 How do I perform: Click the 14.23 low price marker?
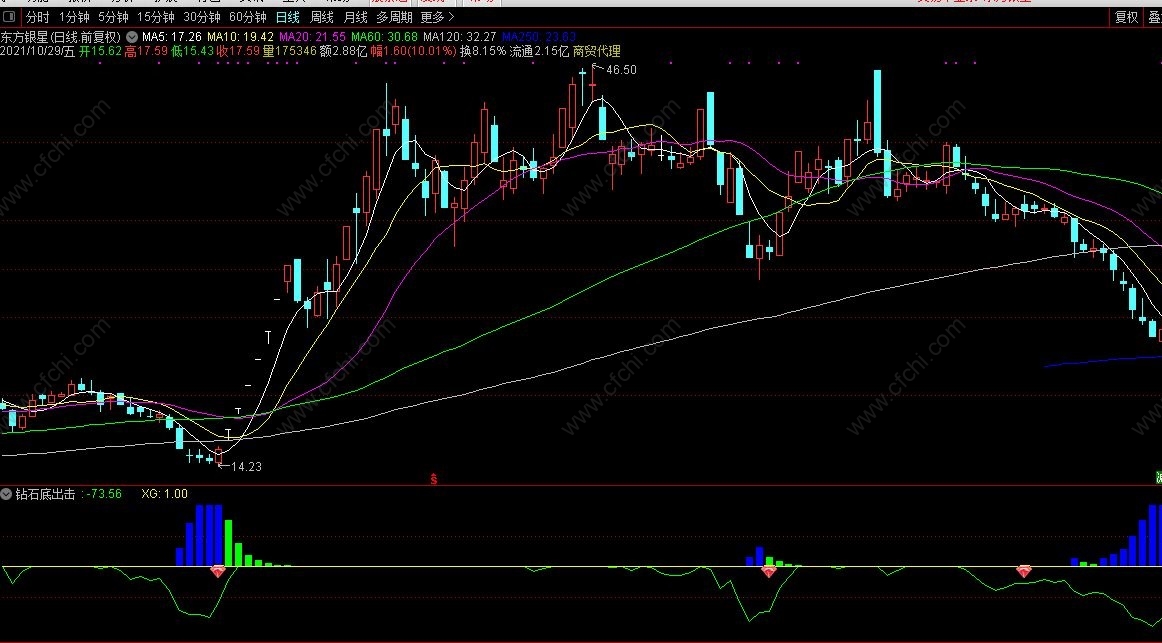point(246,467)
